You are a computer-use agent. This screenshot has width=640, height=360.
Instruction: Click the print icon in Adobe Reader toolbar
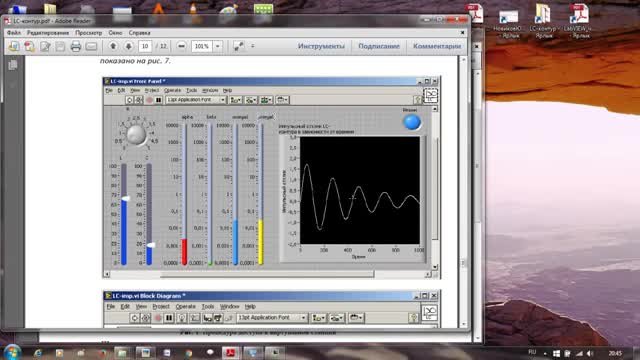click(x=76, y=46)
